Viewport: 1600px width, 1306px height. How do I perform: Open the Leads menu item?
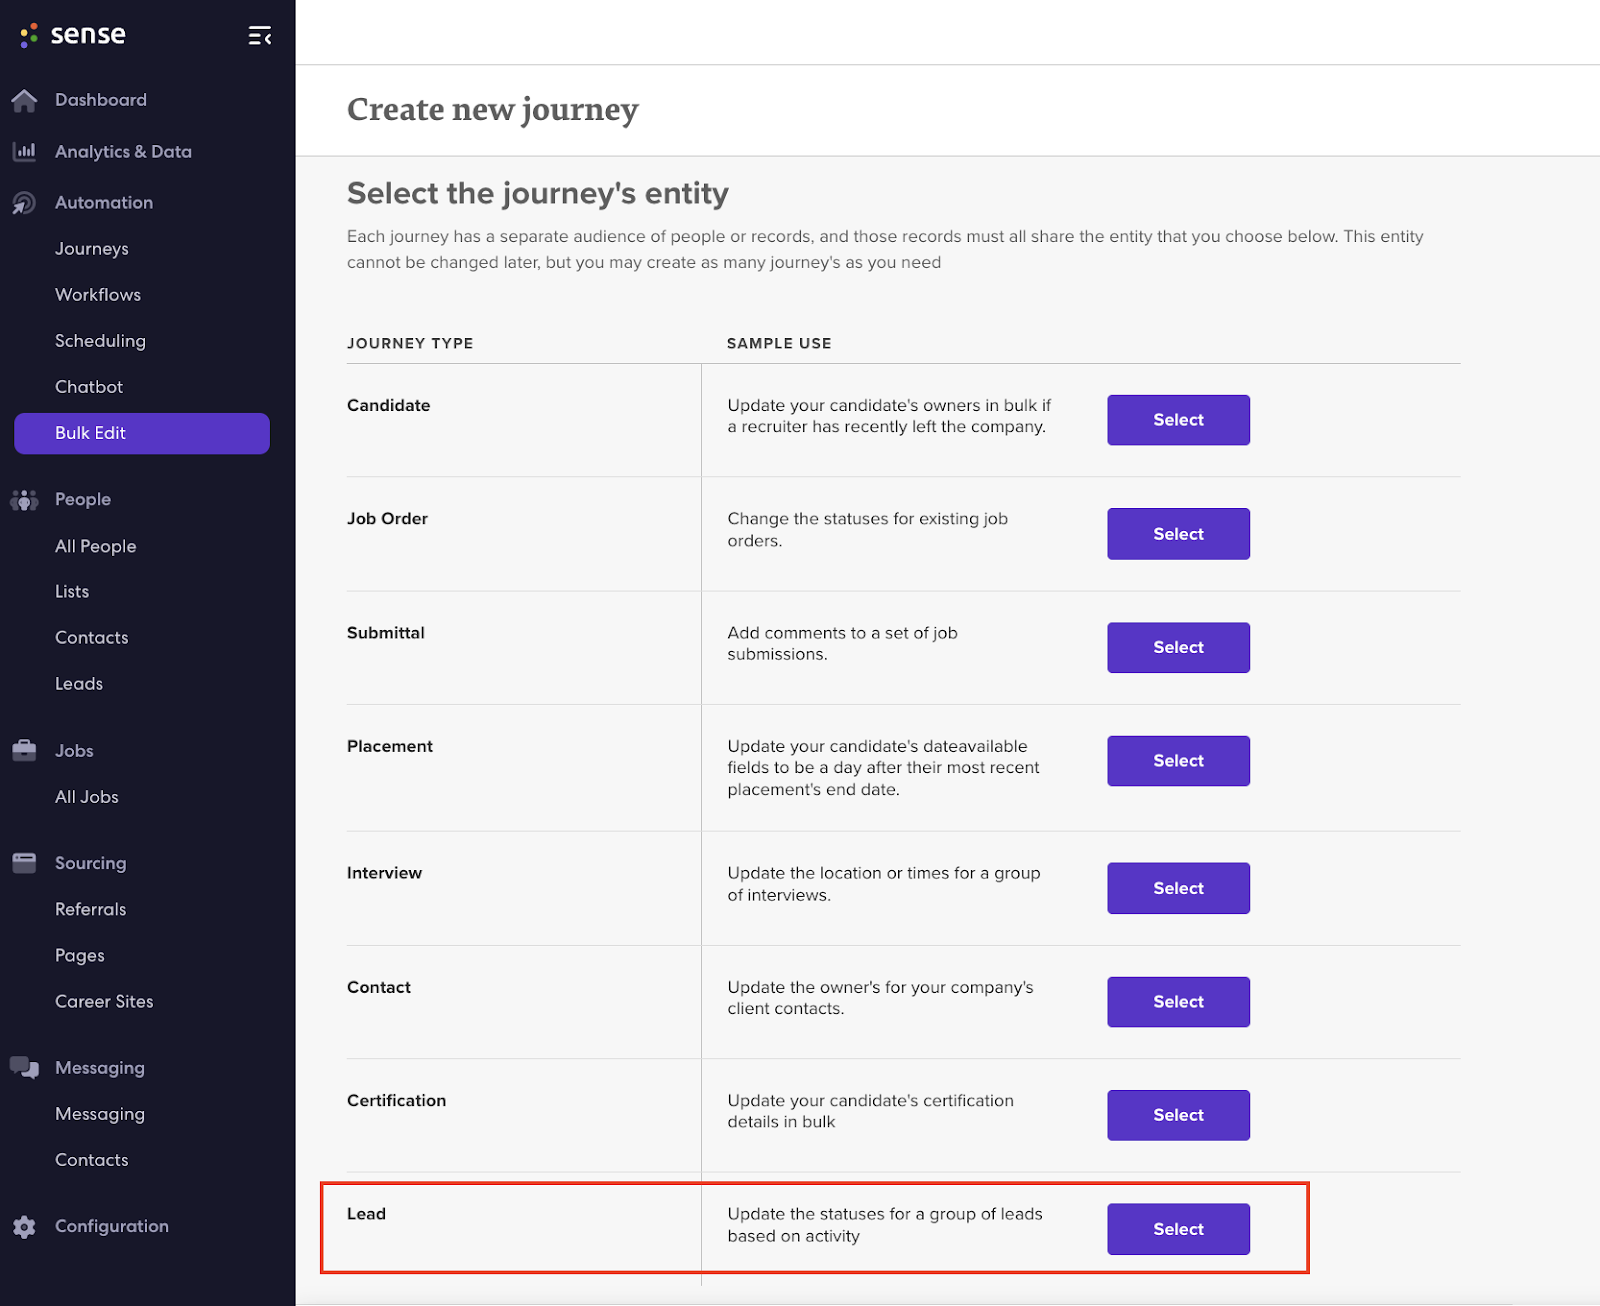click(x=79, y=684)
